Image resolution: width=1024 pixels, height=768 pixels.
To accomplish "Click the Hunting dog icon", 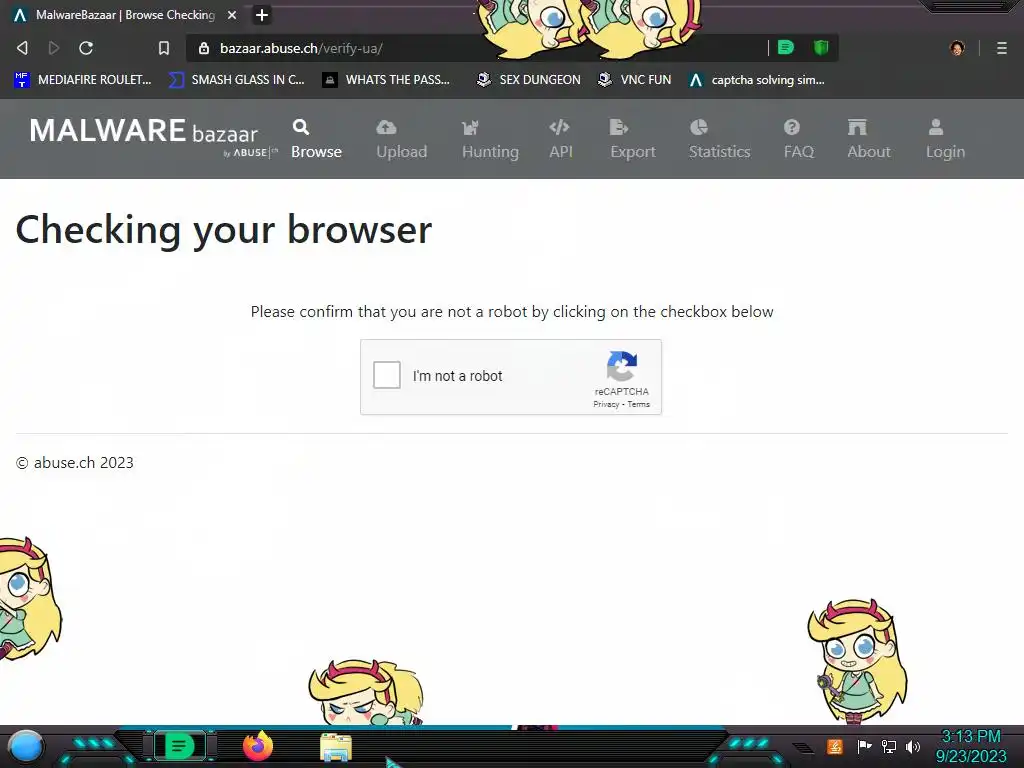I will (470, 127).
